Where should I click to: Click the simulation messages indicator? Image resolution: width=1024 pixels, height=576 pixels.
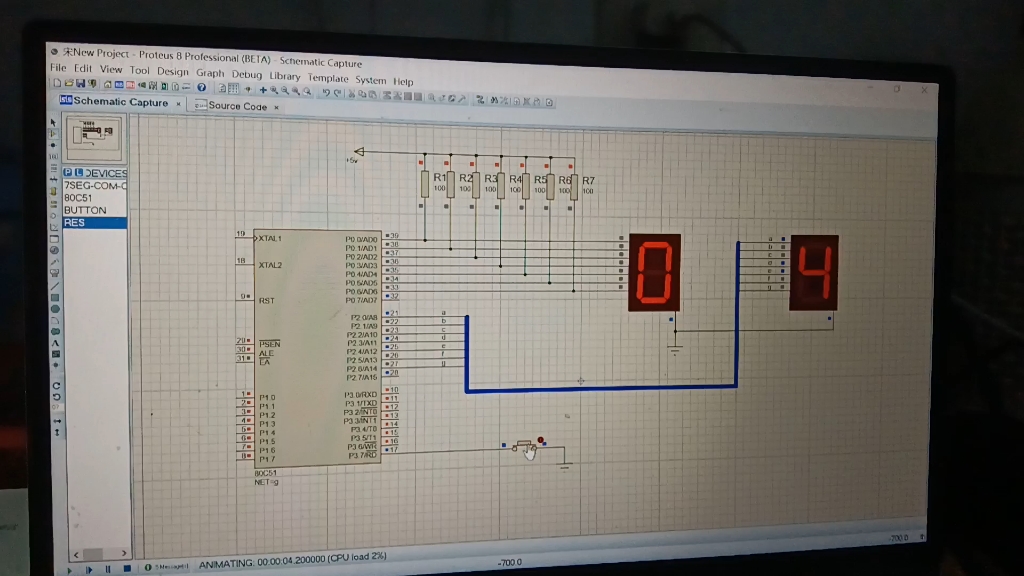click(x=166, y=567)
